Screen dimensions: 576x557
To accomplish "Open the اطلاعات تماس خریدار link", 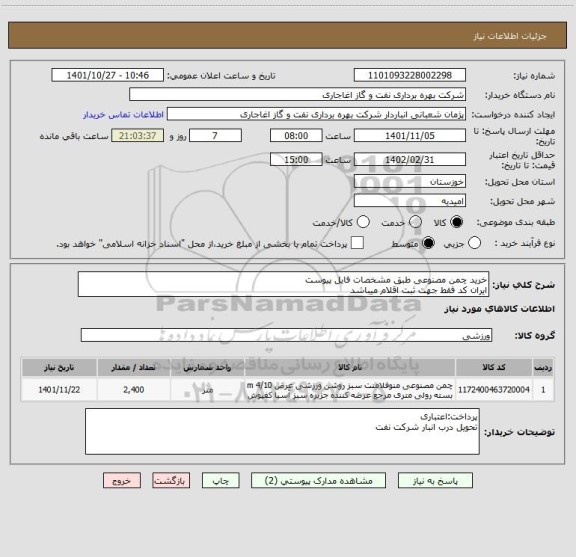I will point(123,115).
